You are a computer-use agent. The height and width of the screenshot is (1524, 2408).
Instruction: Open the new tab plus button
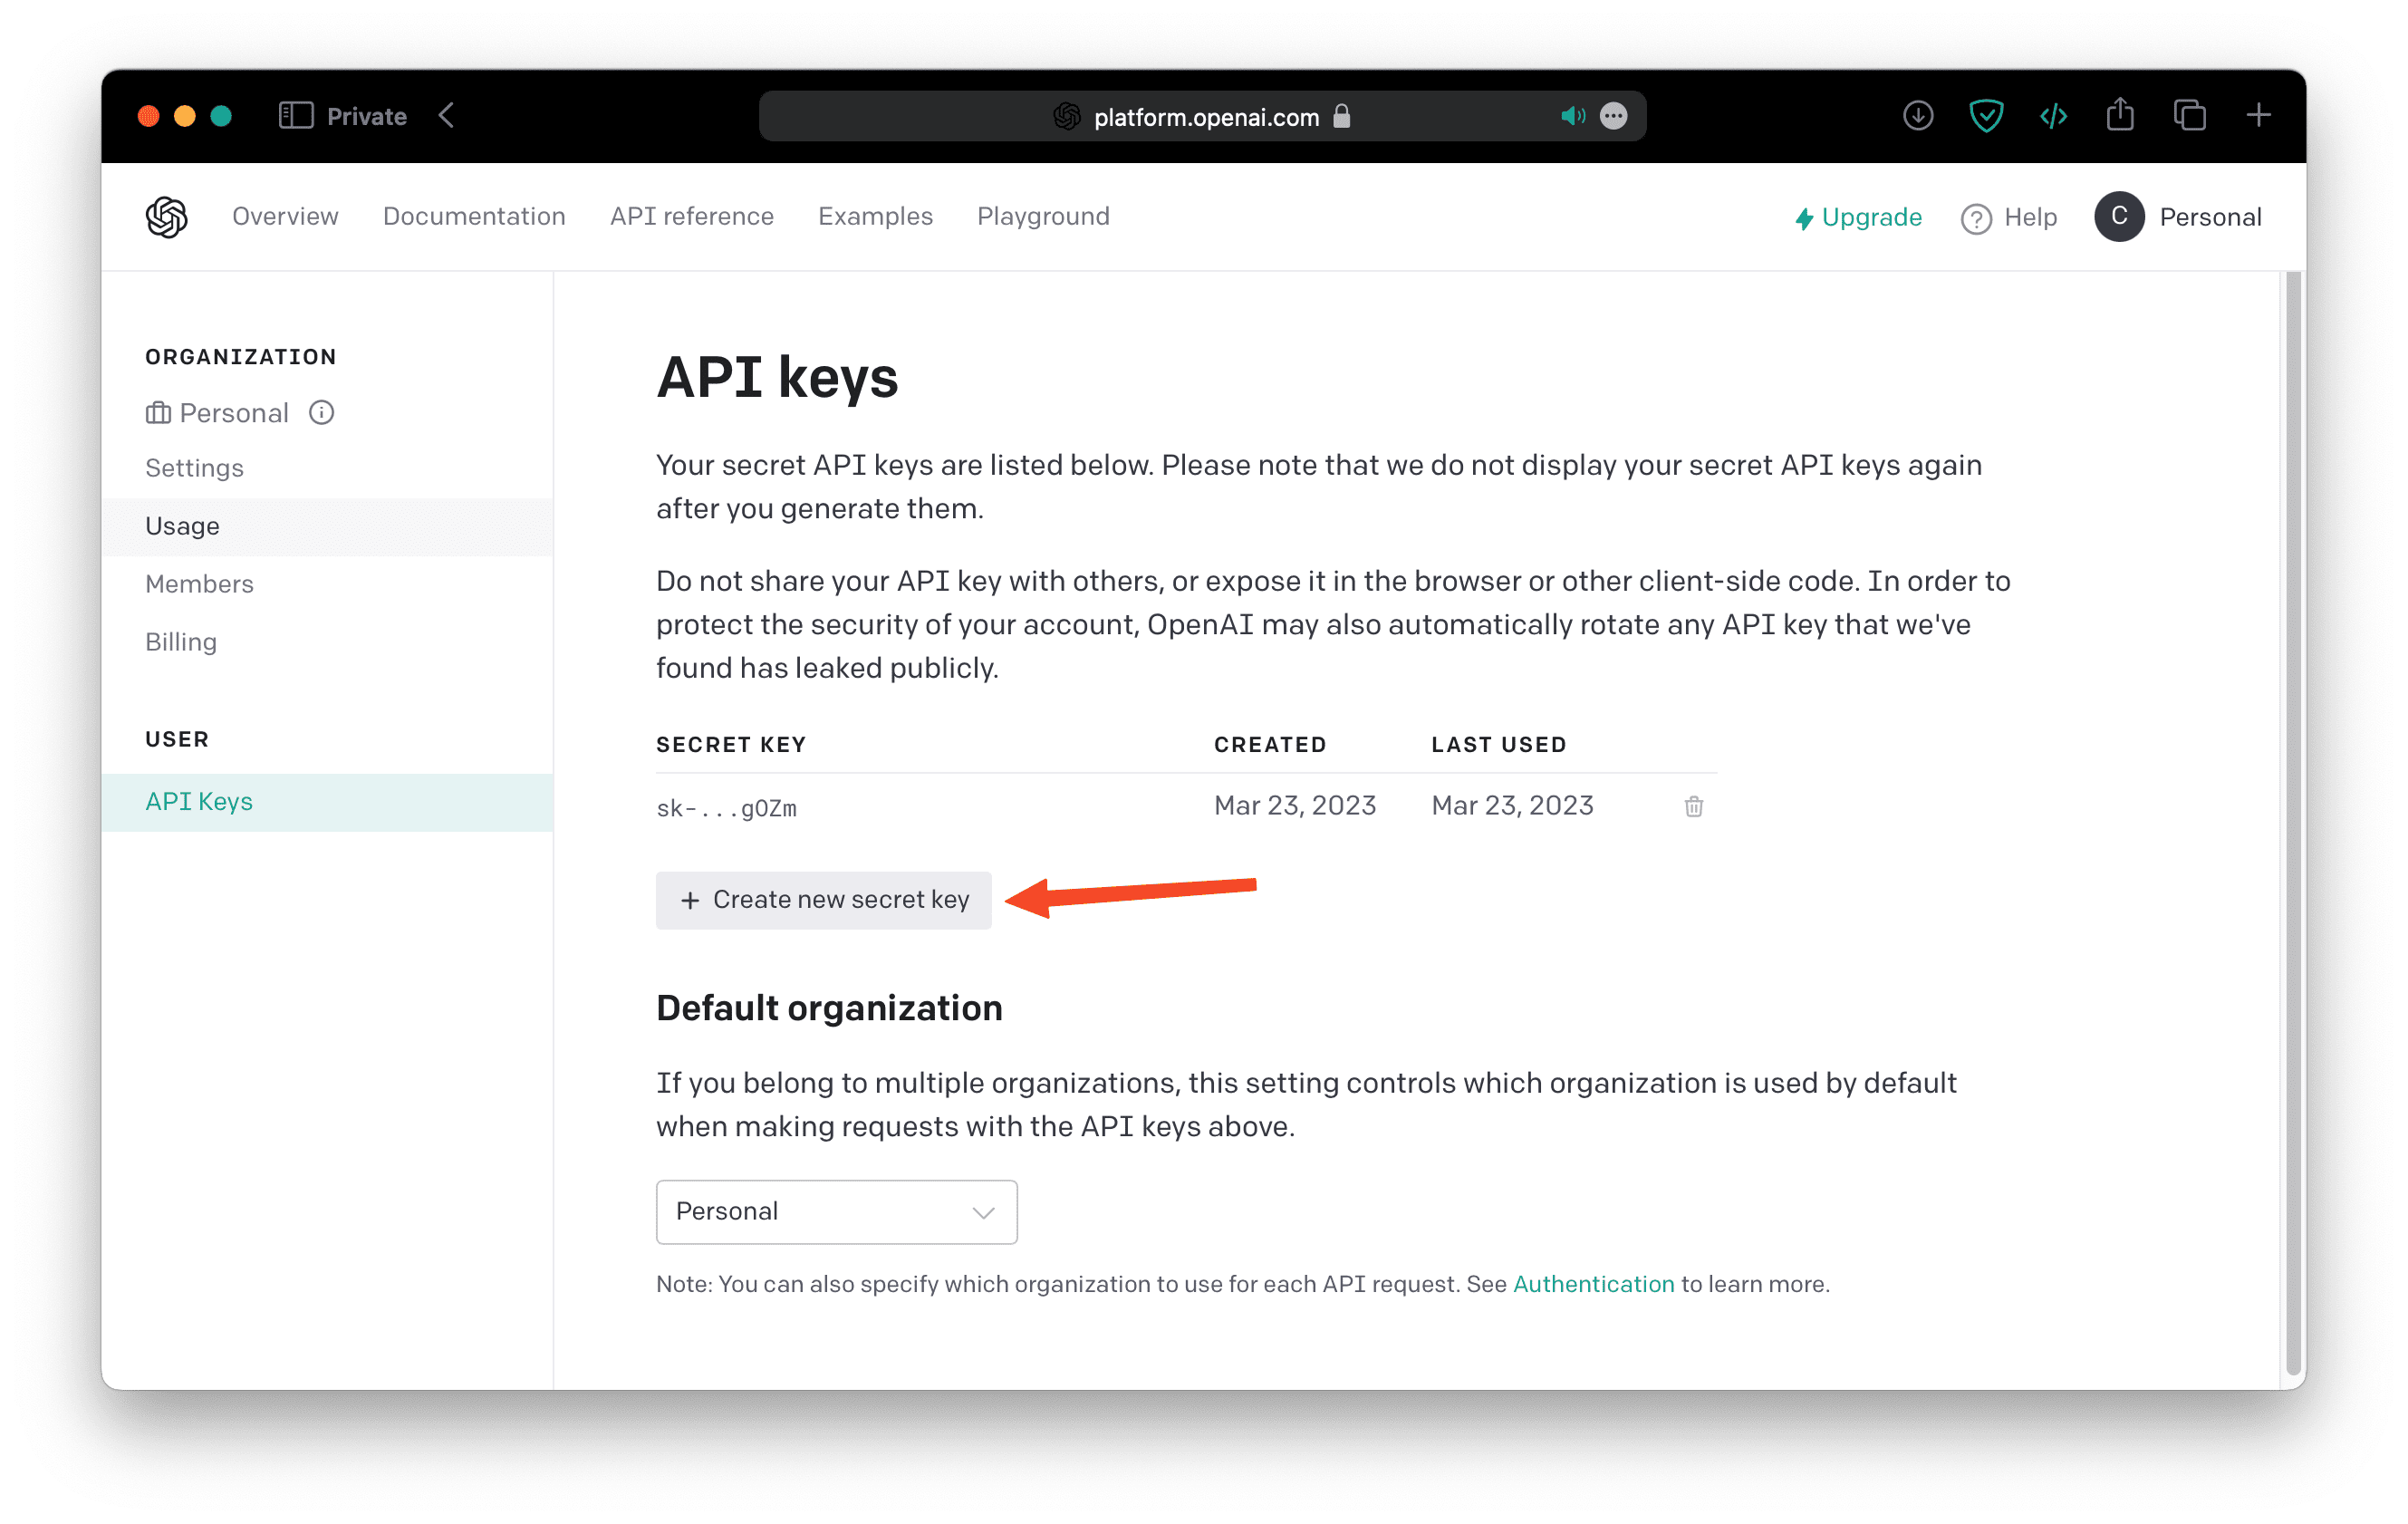pos(2258,116)
